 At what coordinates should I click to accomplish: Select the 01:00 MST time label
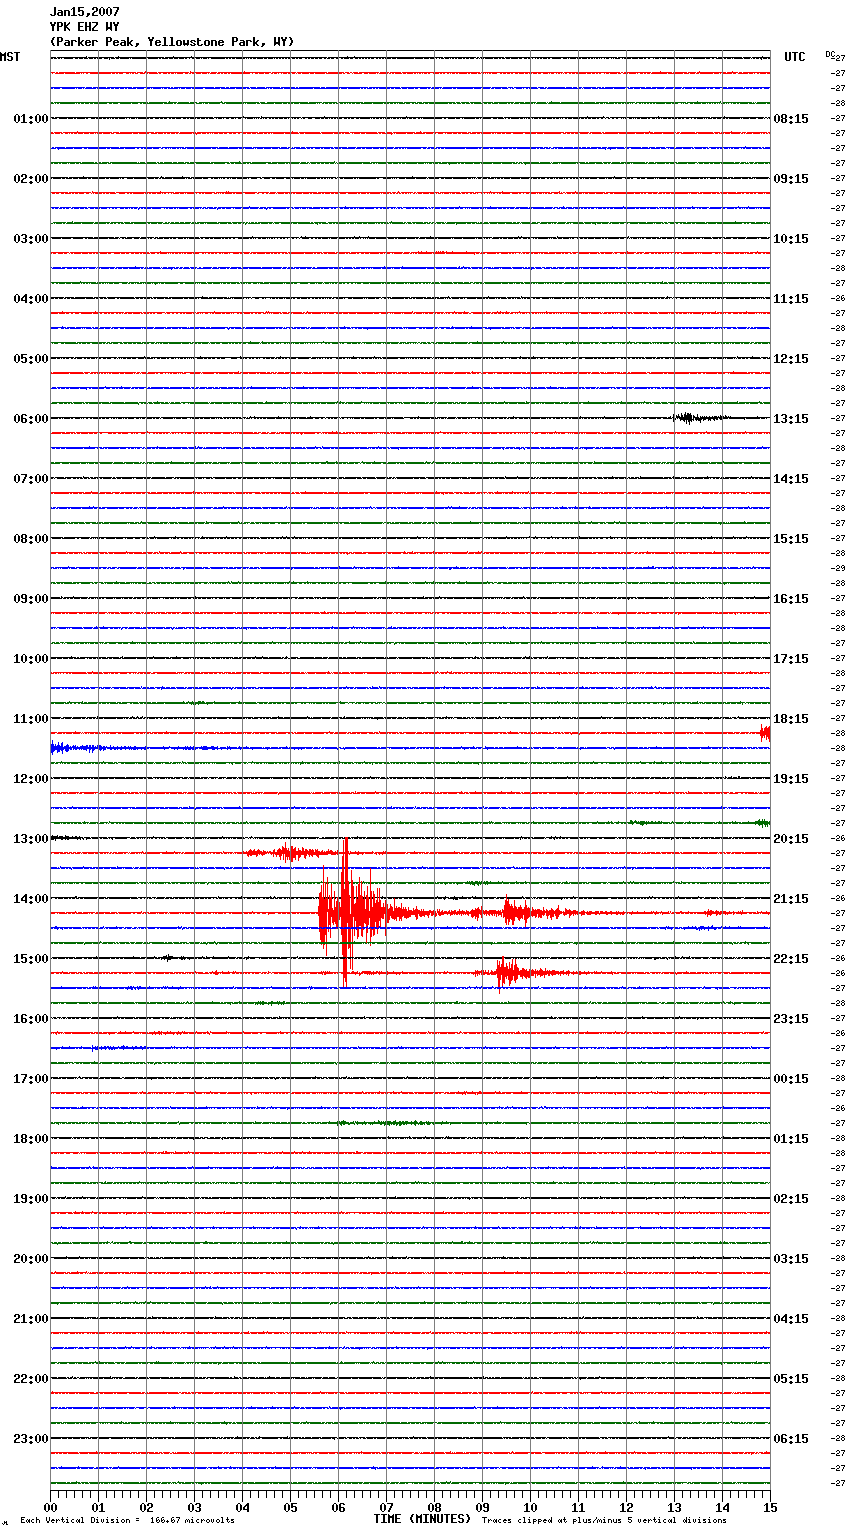31,119
